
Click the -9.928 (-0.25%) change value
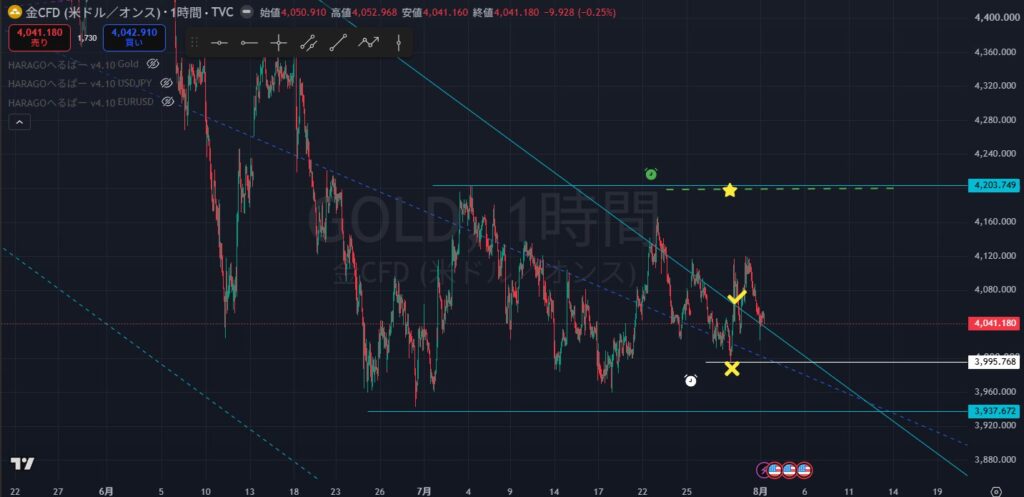580,12
